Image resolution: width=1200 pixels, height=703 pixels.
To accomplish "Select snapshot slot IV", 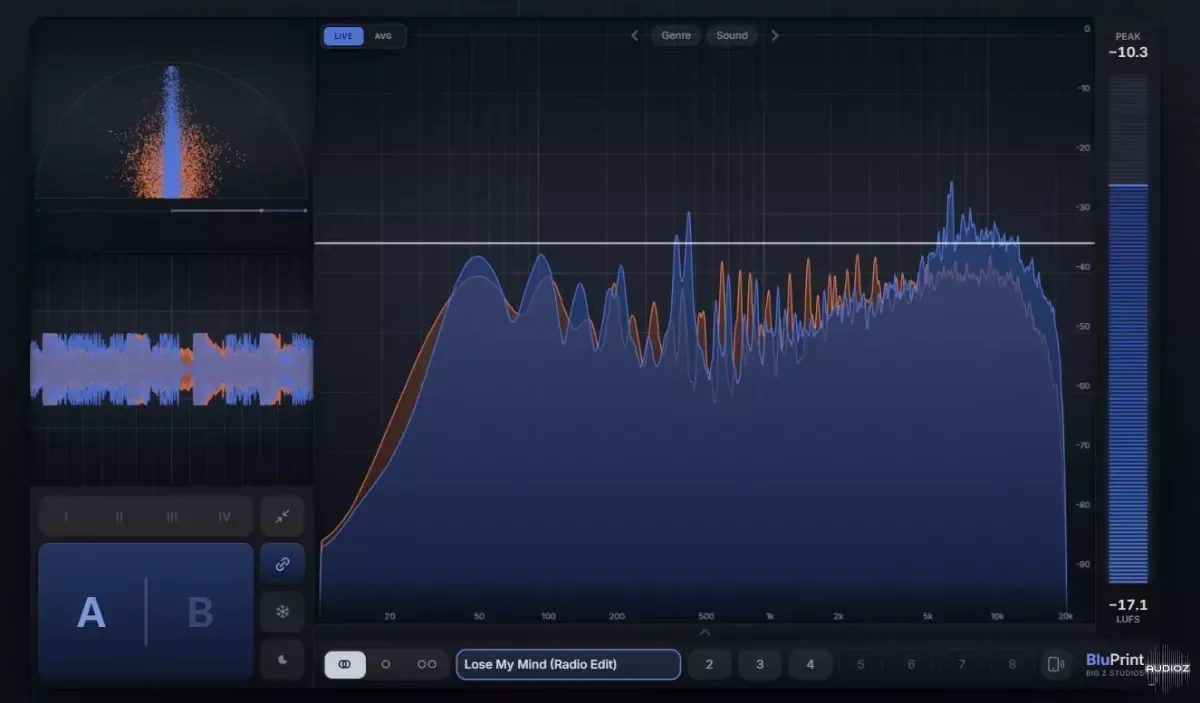I will (x=225, y=517).
